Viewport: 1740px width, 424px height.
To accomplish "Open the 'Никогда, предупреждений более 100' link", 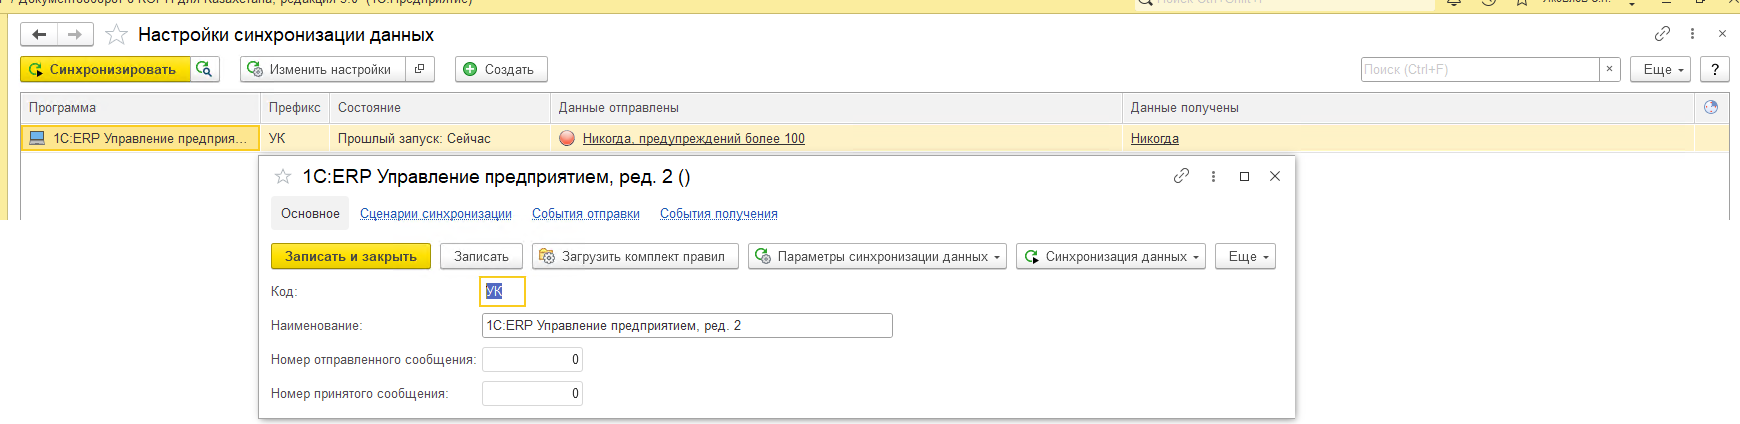I will pos(693,139).
